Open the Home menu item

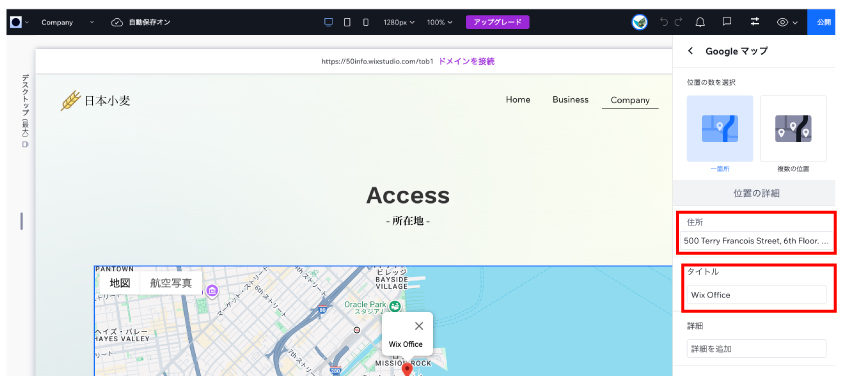(x=518, y=99)
